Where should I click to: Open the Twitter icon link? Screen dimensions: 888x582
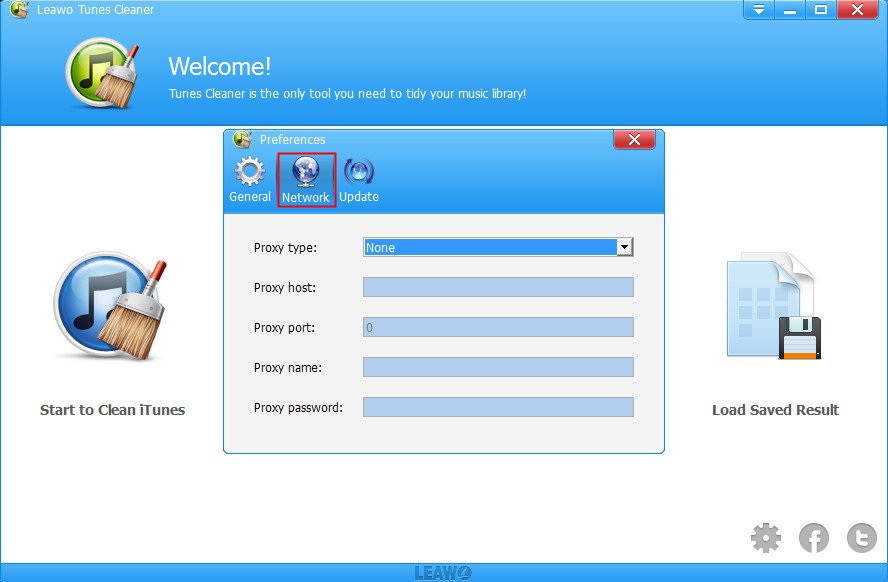(861, 538)
